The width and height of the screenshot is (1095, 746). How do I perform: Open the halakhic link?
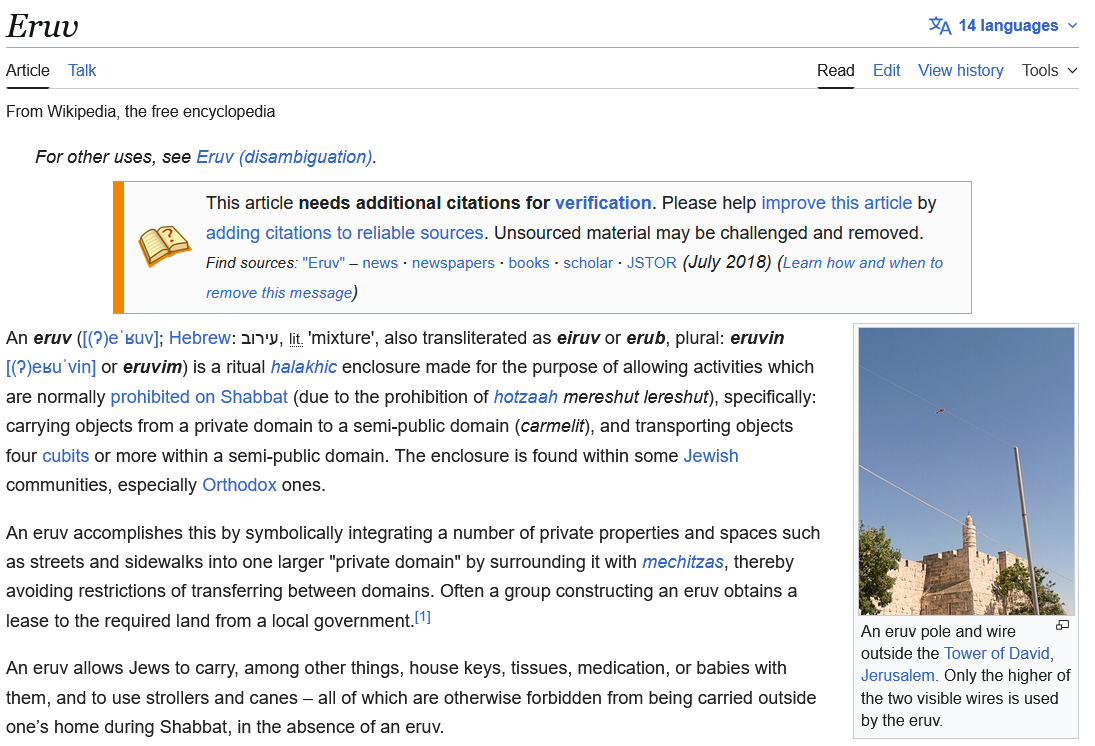pyautogui.click(x=304, y=367)
